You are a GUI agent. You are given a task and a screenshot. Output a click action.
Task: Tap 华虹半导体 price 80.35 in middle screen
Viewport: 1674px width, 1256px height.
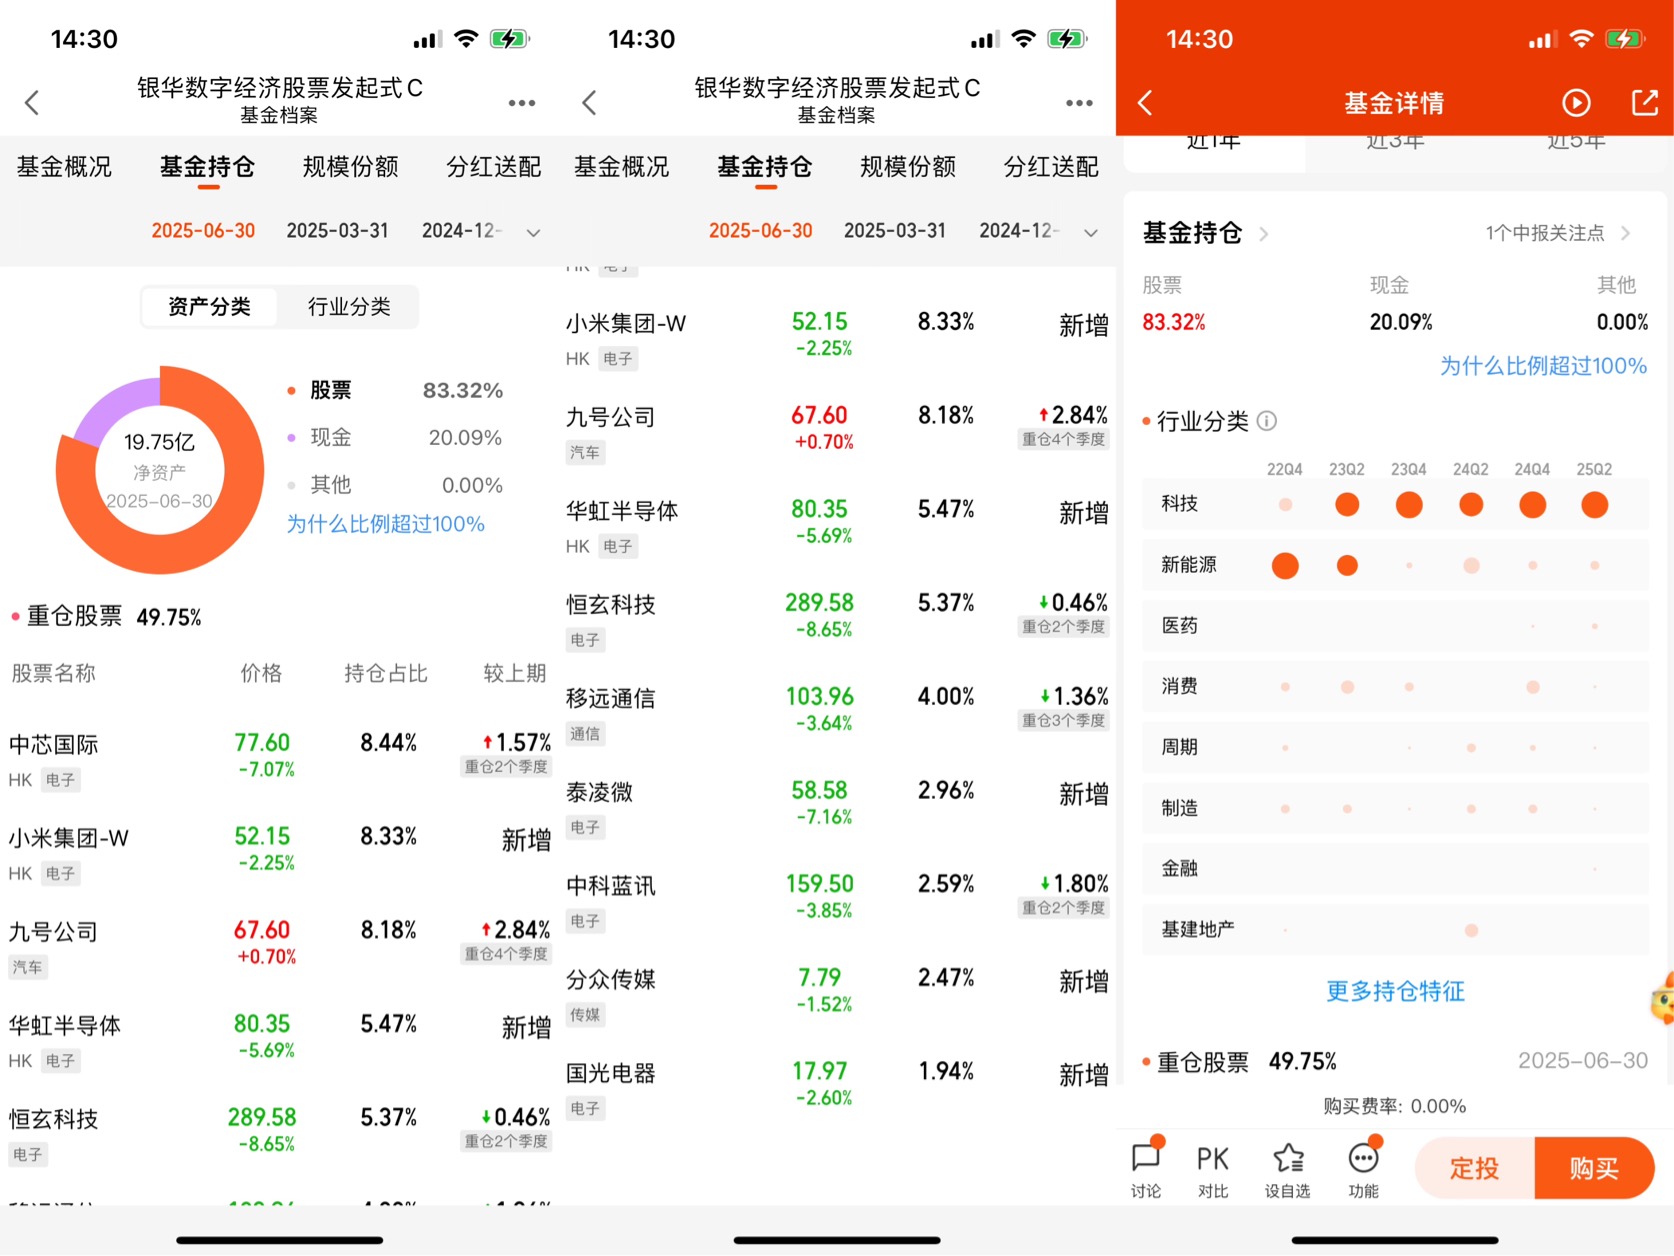(819, 509)
